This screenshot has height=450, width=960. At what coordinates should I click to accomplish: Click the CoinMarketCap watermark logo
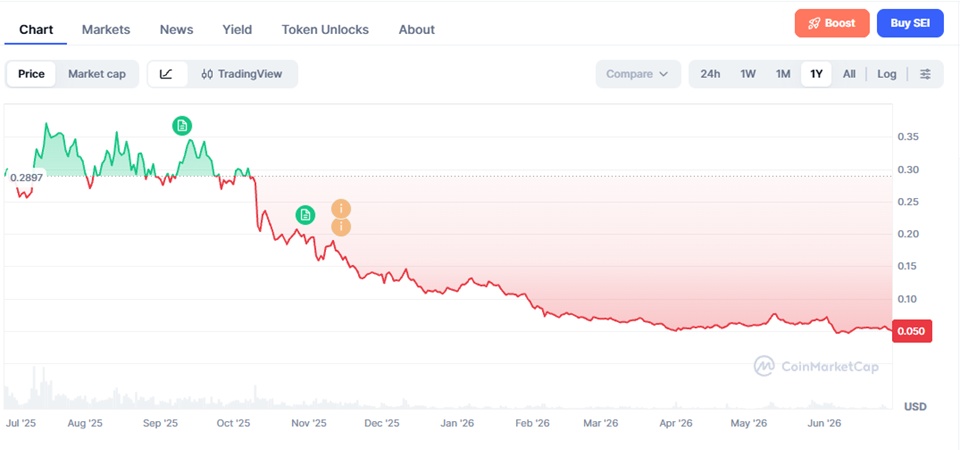tap(816, 366)
